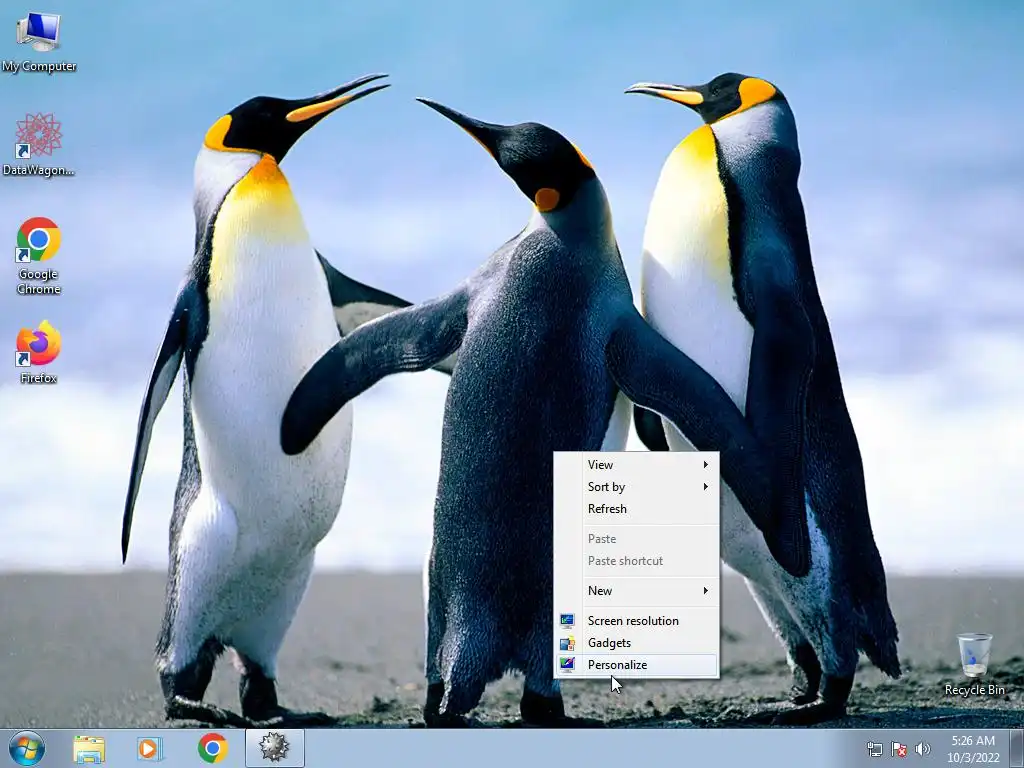Click the taskbar clock and date

coord(973,749)
